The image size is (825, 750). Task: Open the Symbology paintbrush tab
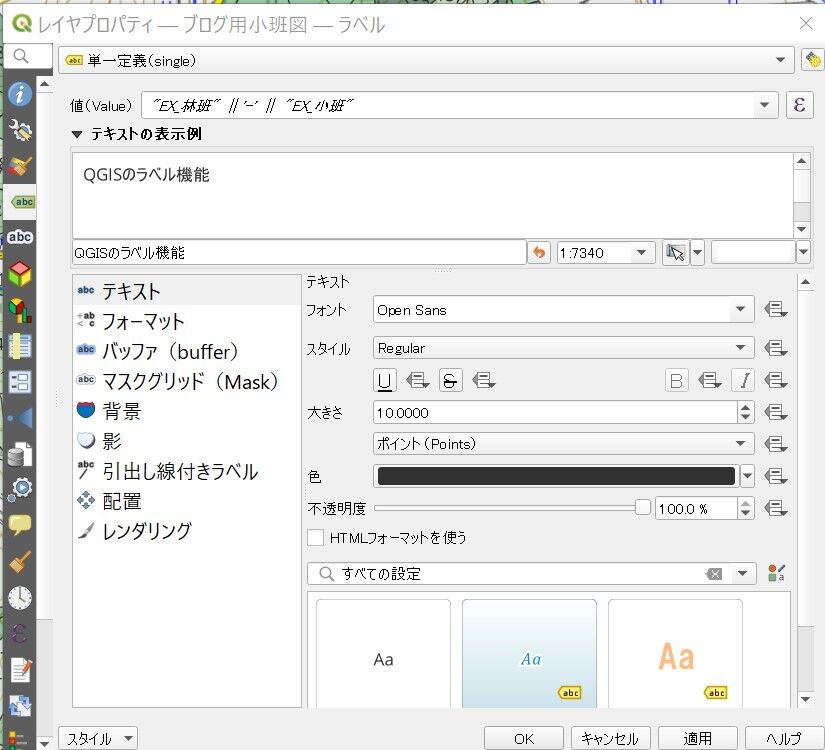pos(20,166)
